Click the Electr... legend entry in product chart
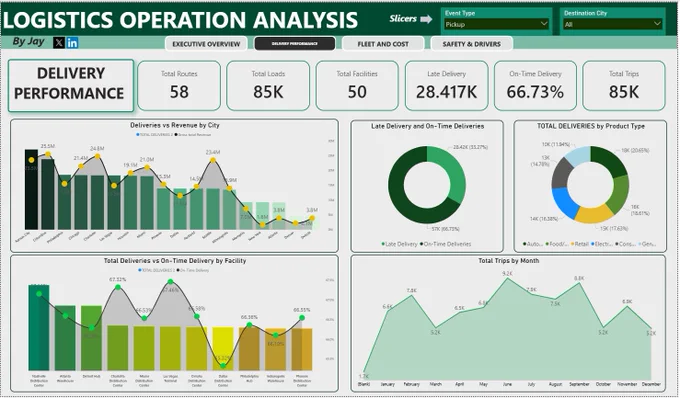The width and height of the screenshot is (680, 398). click(602, 244)
